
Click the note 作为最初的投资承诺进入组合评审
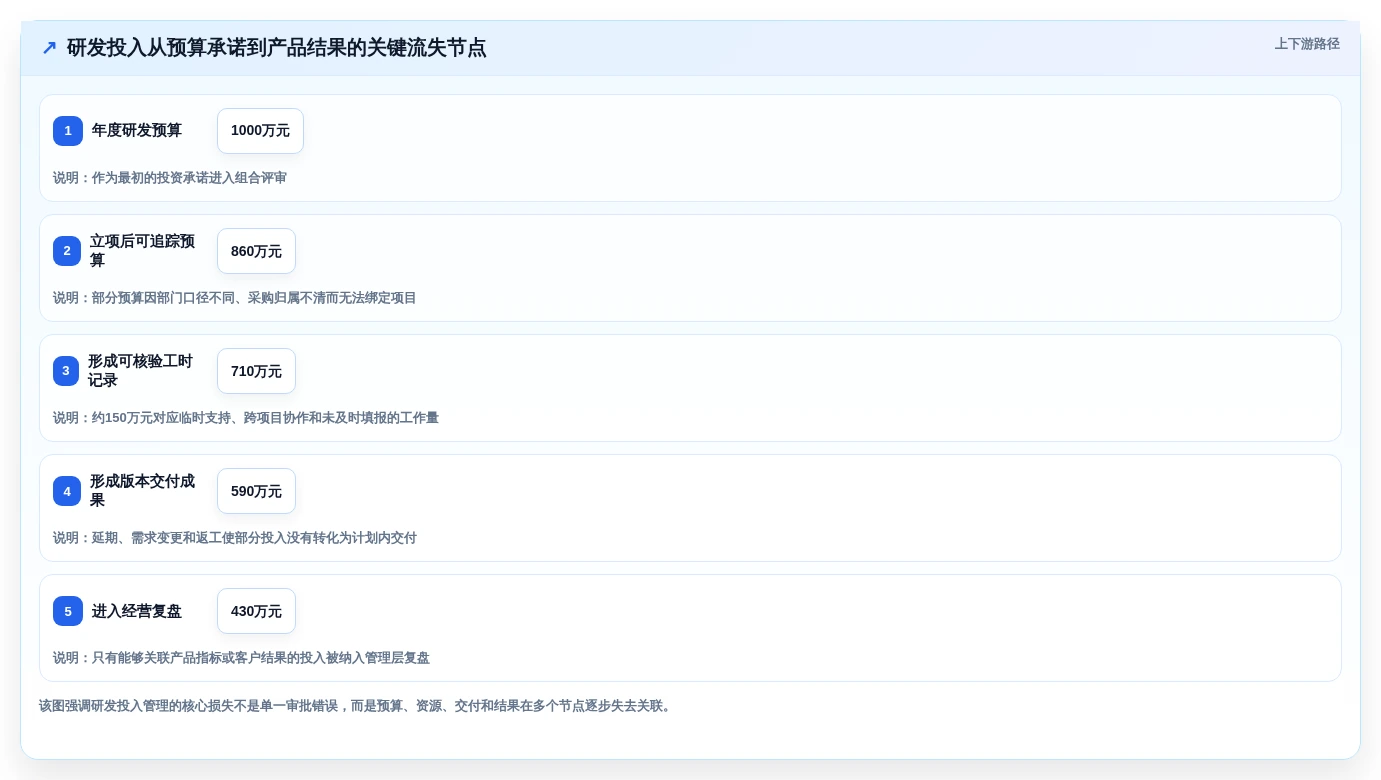[170, 178]
